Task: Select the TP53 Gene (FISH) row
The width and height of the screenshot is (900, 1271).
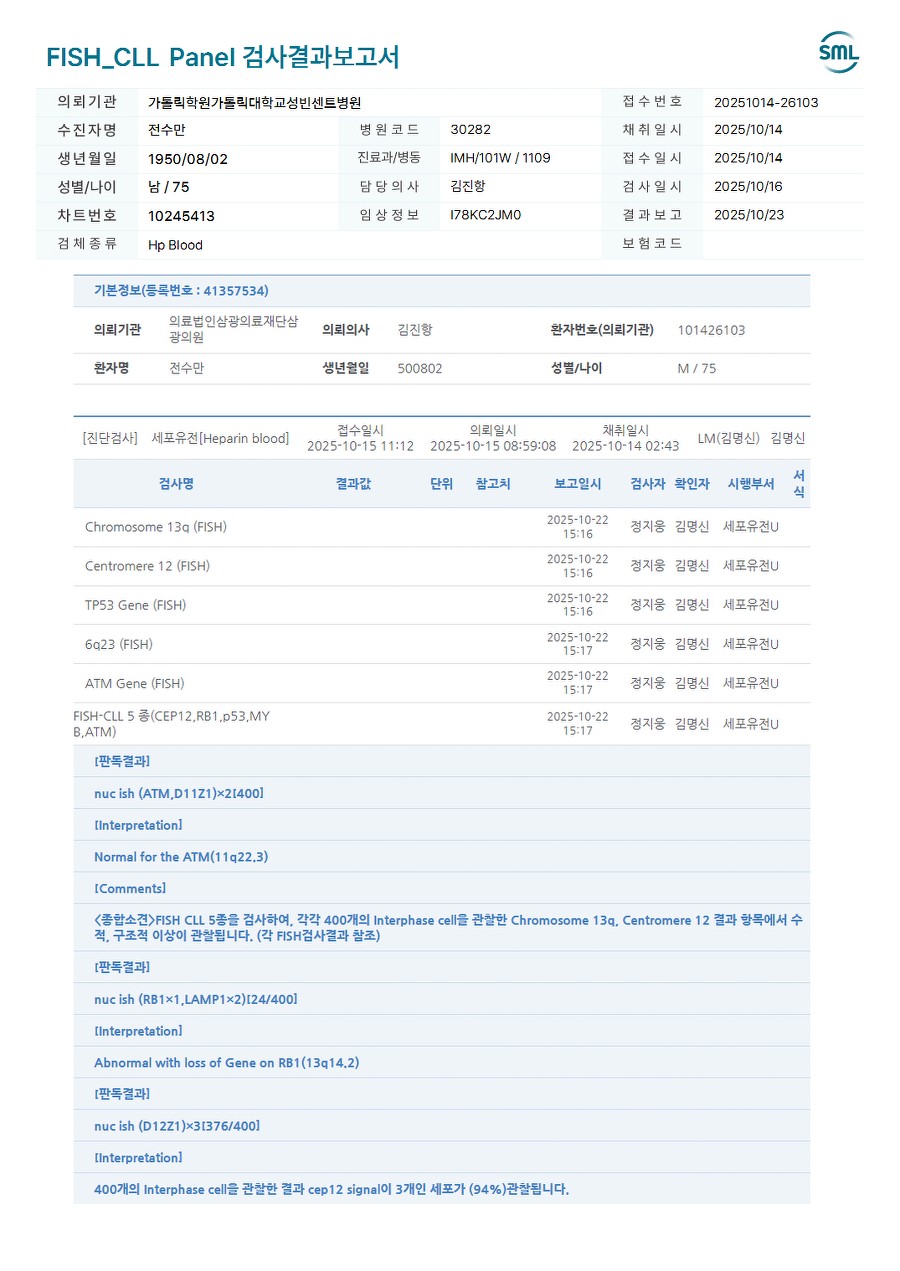Action: point(442,605)
